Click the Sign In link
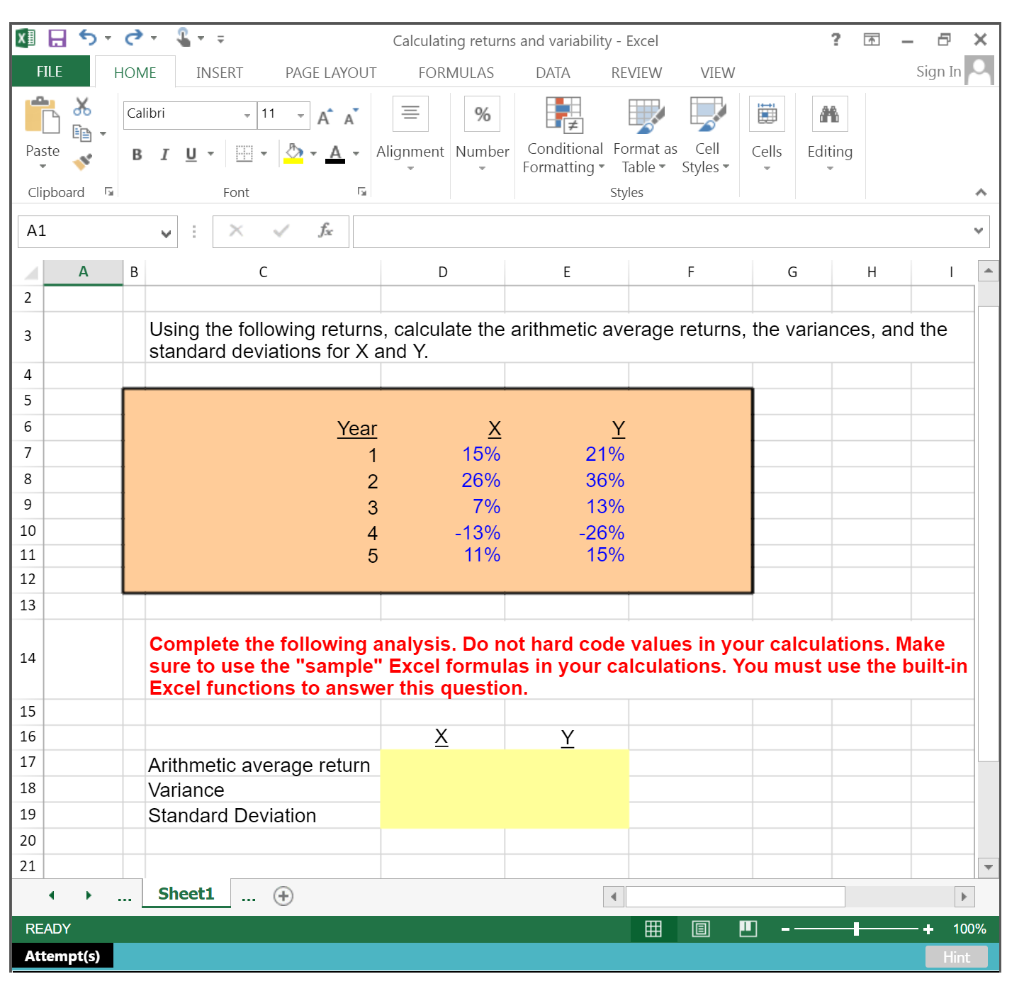This screenshot has height=991, width=1024. pos(937,71)
